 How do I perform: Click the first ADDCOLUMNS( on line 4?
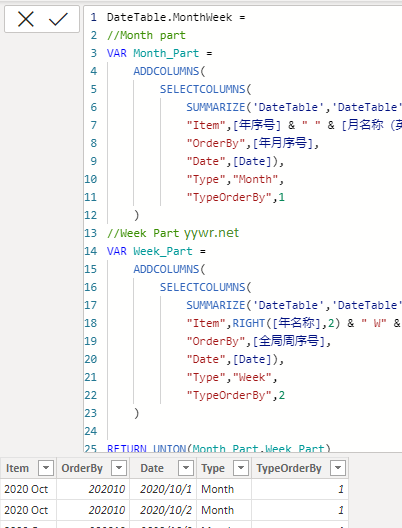click(x=169, y=71)
